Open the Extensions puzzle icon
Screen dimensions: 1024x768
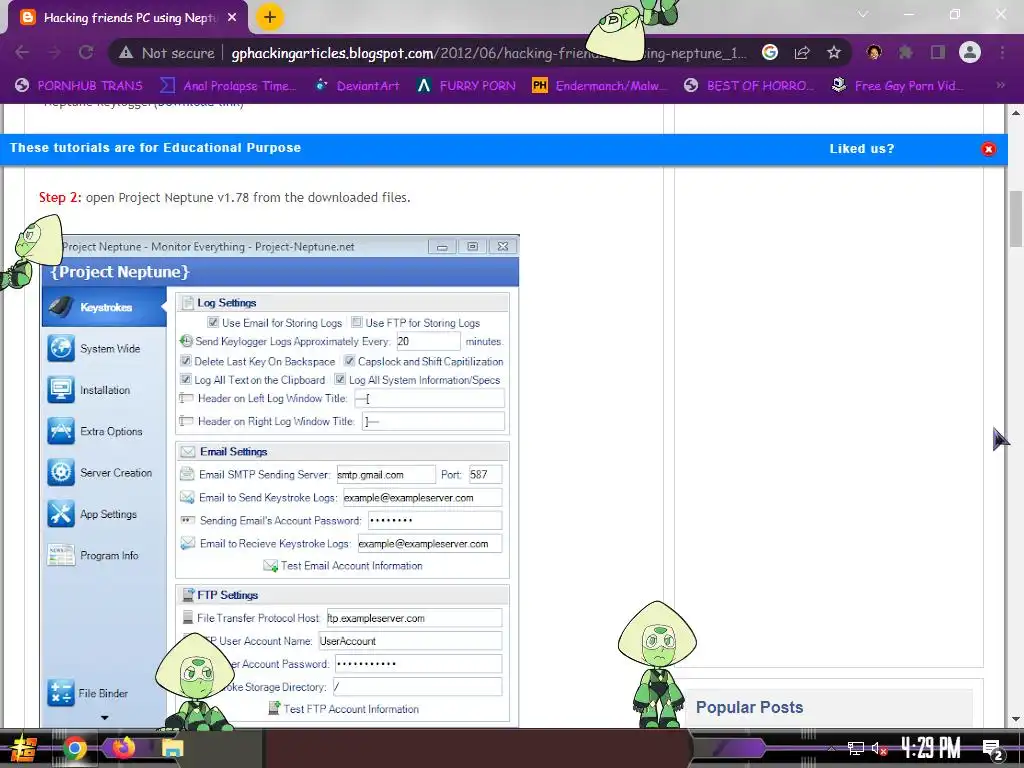coord(906,52)
